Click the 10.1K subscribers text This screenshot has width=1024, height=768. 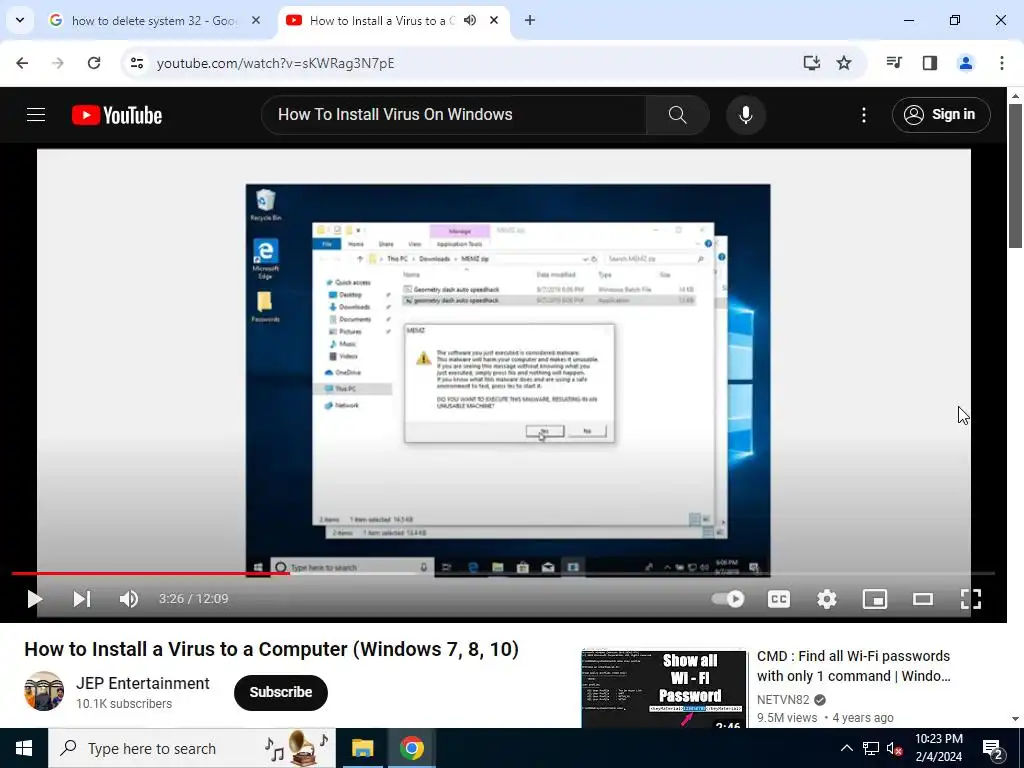pyautogui.click(x=124, y=704)
